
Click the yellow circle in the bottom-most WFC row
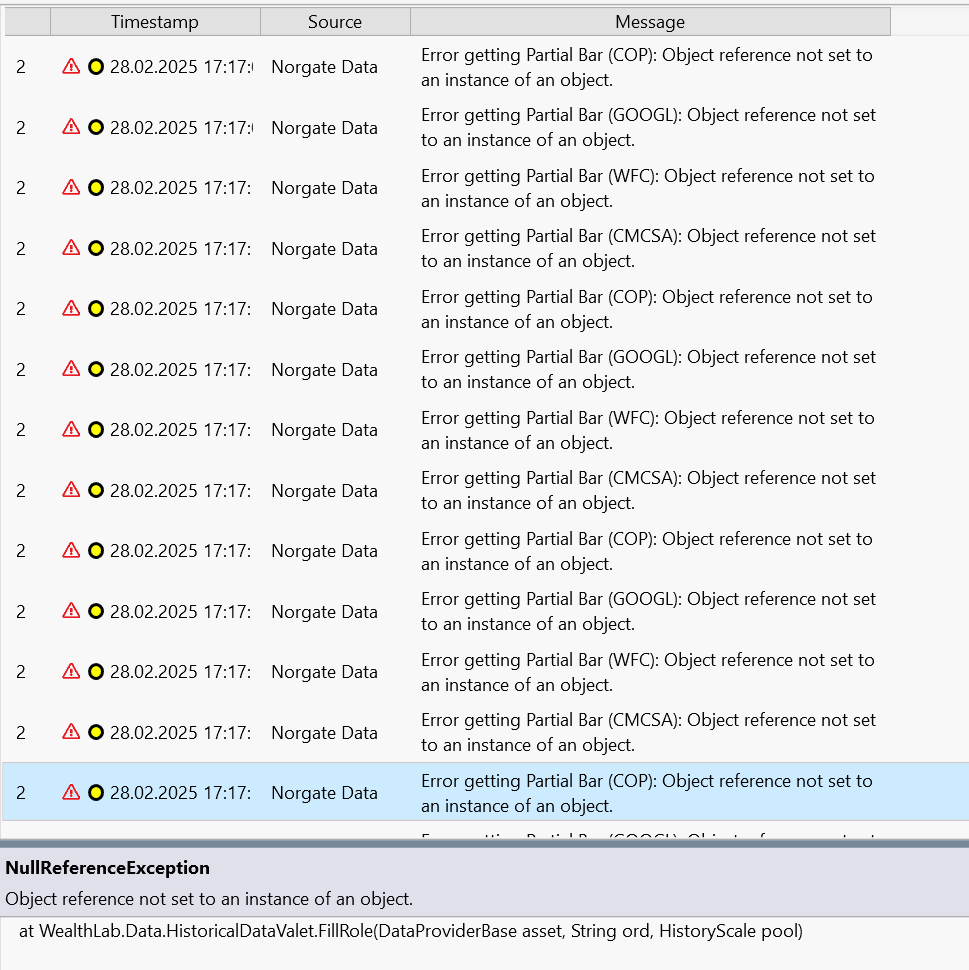tap(96, 672)
